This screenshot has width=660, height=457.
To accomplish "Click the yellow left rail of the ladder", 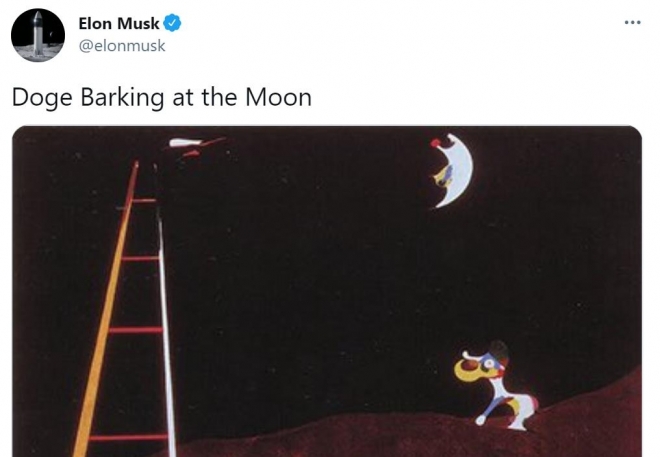I will click(x=104, y=309).
